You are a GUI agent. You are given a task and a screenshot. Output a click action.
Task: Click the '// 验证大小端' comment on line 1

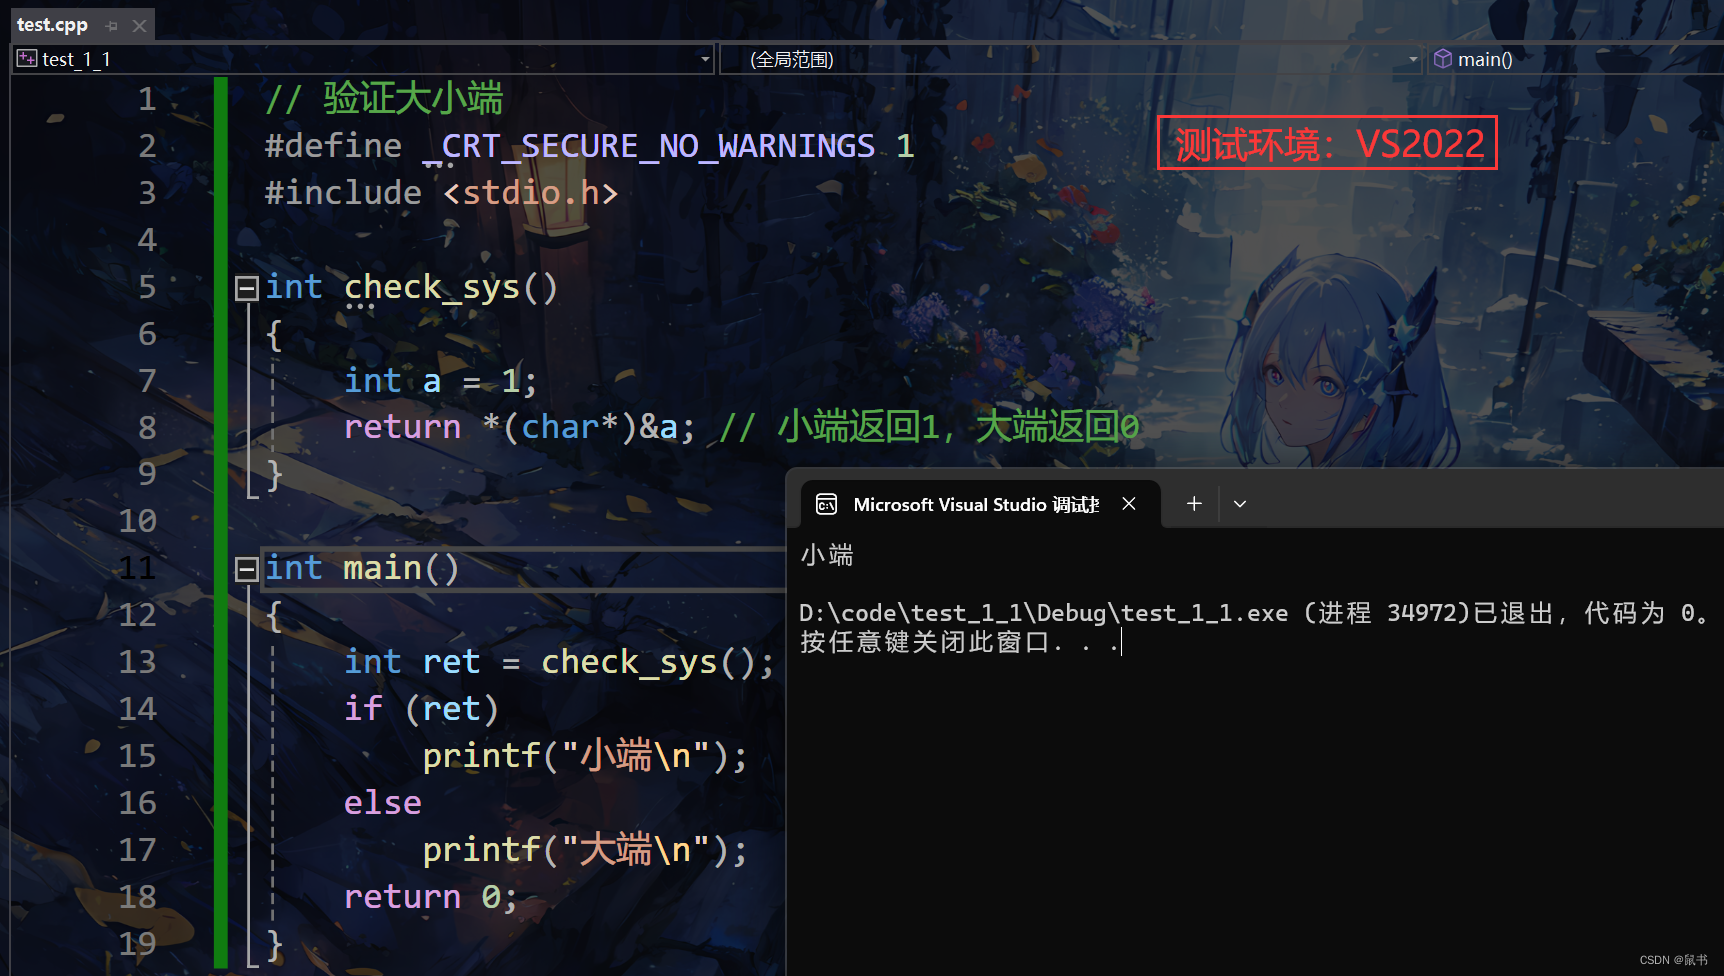click(384, 99)
